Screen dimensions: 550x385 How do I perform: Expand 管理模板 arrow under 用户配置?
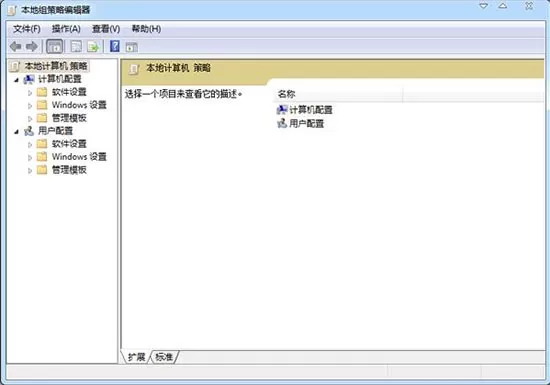pyautogui.click(x=30, y=171)
